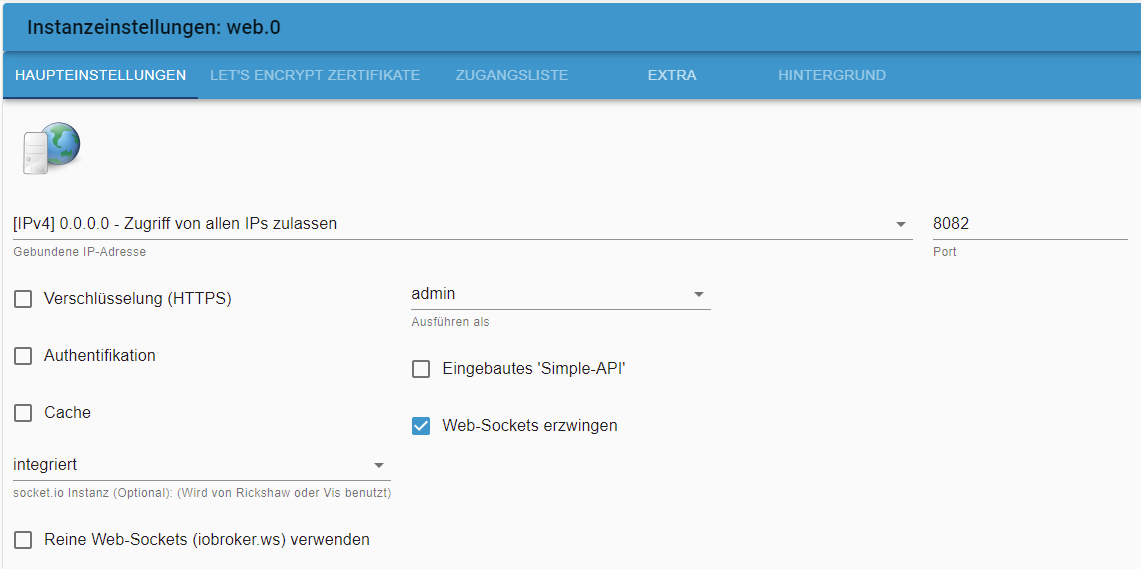The height and width of the screenshot is (569, 1141).
Task: Uncheck Web-Sockets erzwingen
Action: (421, 426)
